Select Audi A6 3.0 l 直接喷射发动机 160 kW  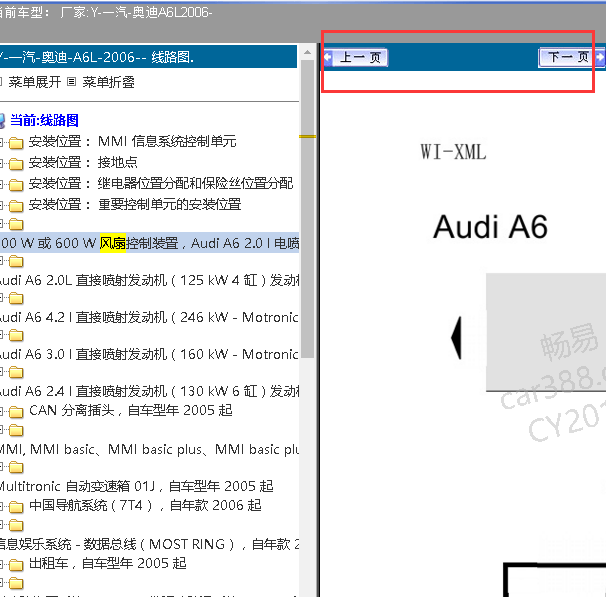click(150, 354)
